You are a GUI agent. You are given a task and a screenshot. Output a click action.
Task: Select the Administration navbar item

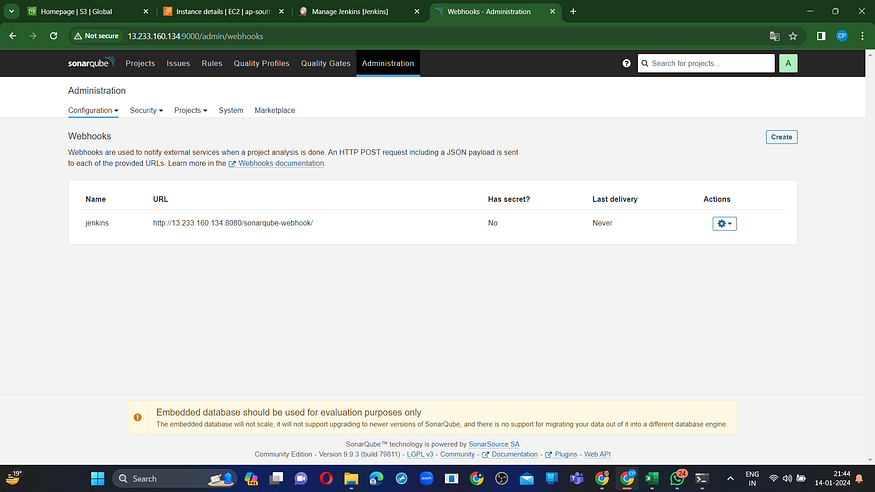click(388, 64)
